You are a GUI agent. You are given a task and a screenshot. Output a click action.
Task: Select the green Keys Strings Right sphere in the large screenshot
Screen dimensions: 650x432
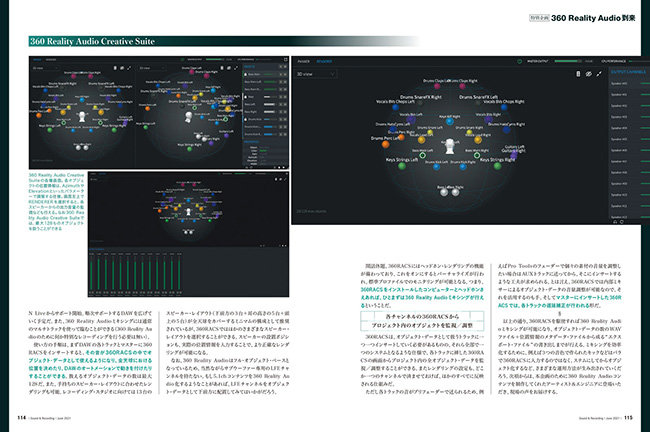(x=497, y=166)
